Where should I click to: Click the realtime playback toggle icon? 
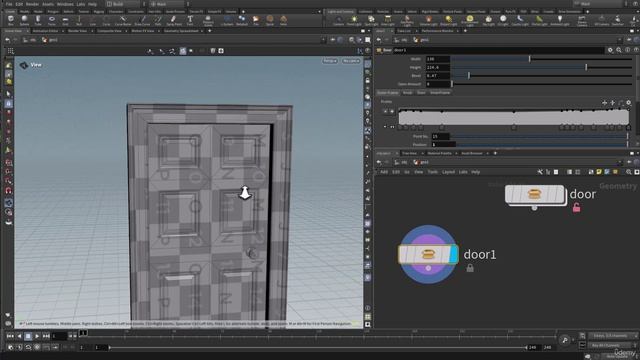(x=11, y=347)
